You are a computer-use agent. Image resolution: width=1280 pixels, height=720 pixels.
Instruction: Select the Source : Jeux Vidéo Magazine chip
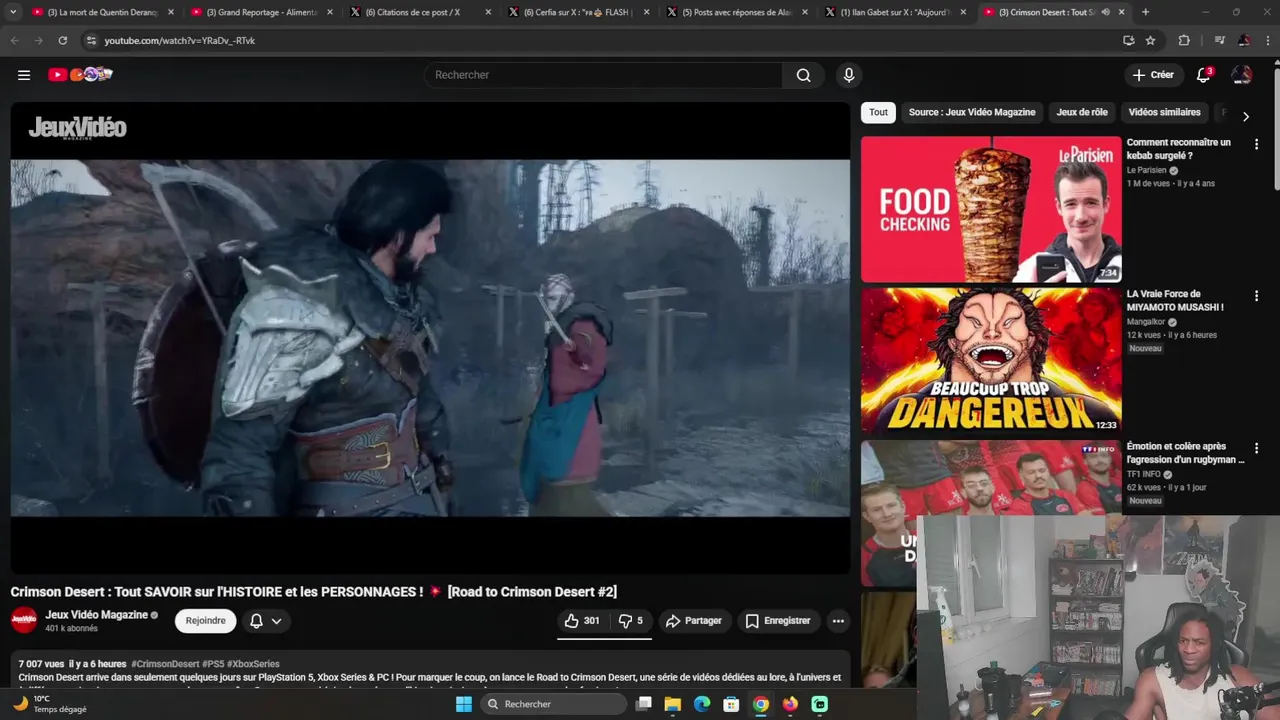coord(972,112)
